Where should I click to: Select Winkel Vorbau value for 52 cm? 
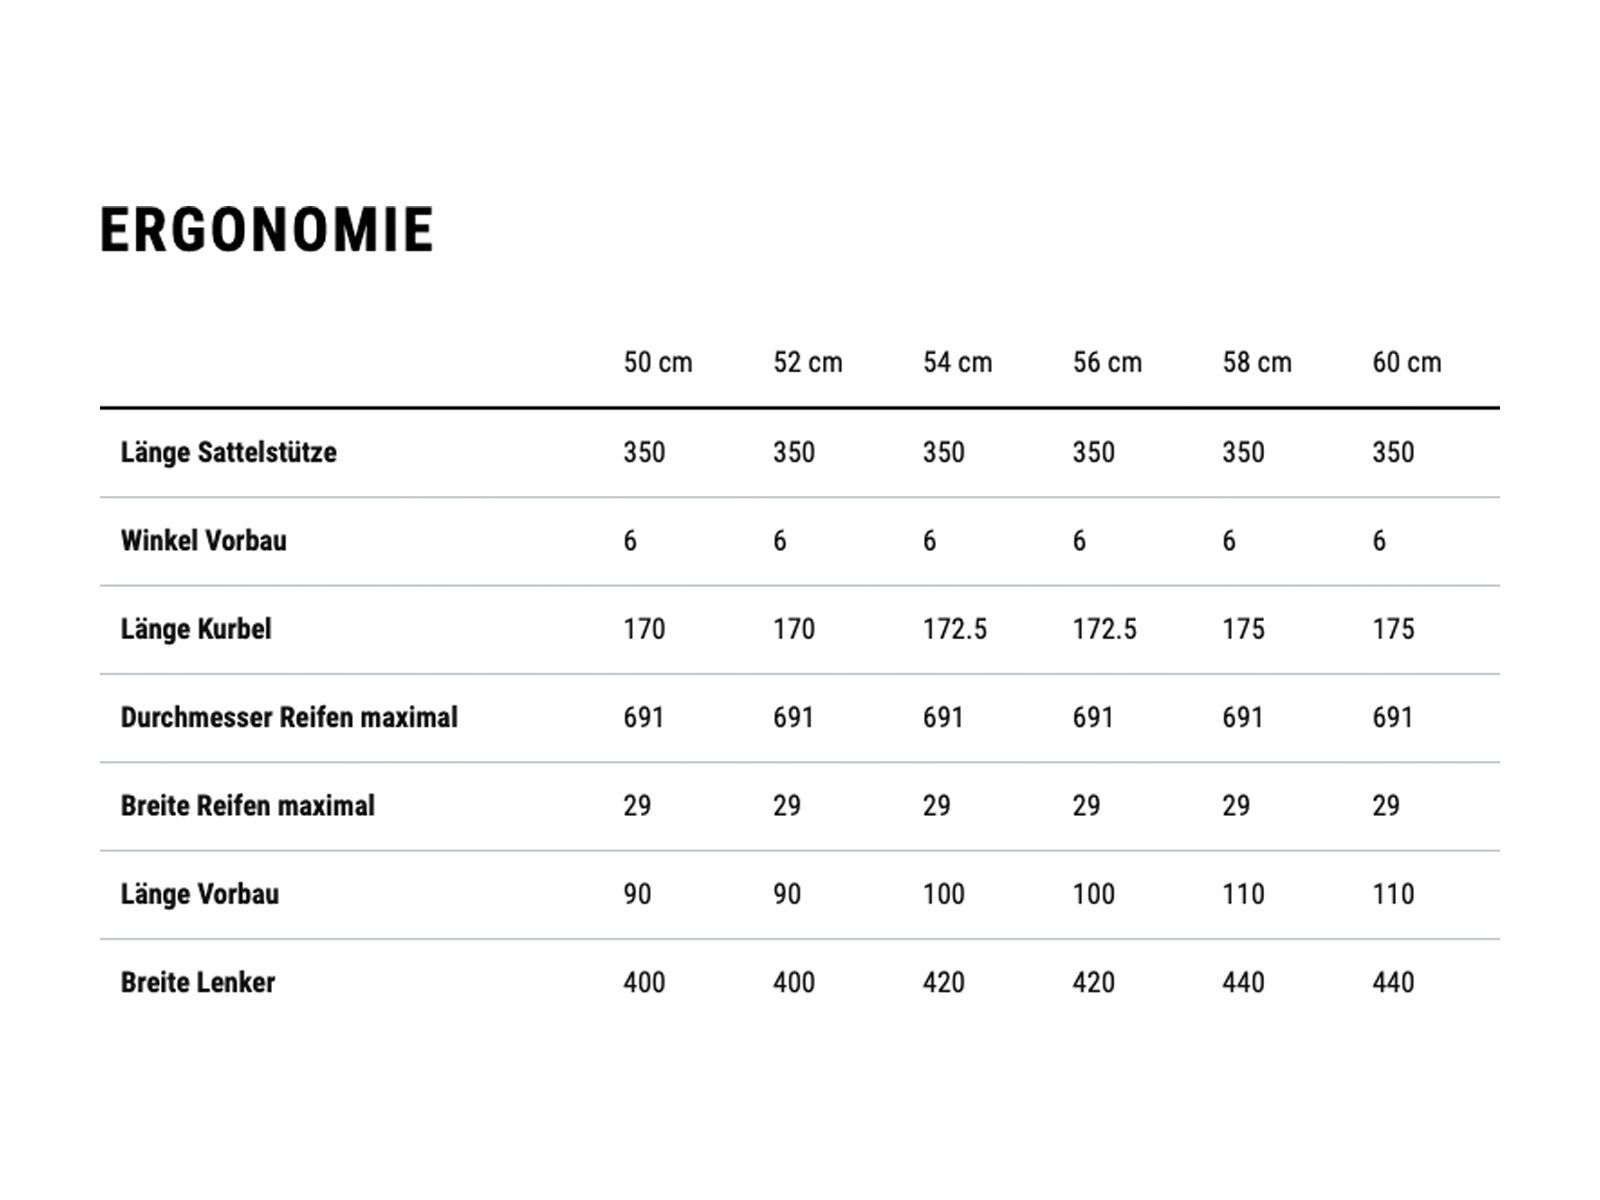(x=780, y=541)
